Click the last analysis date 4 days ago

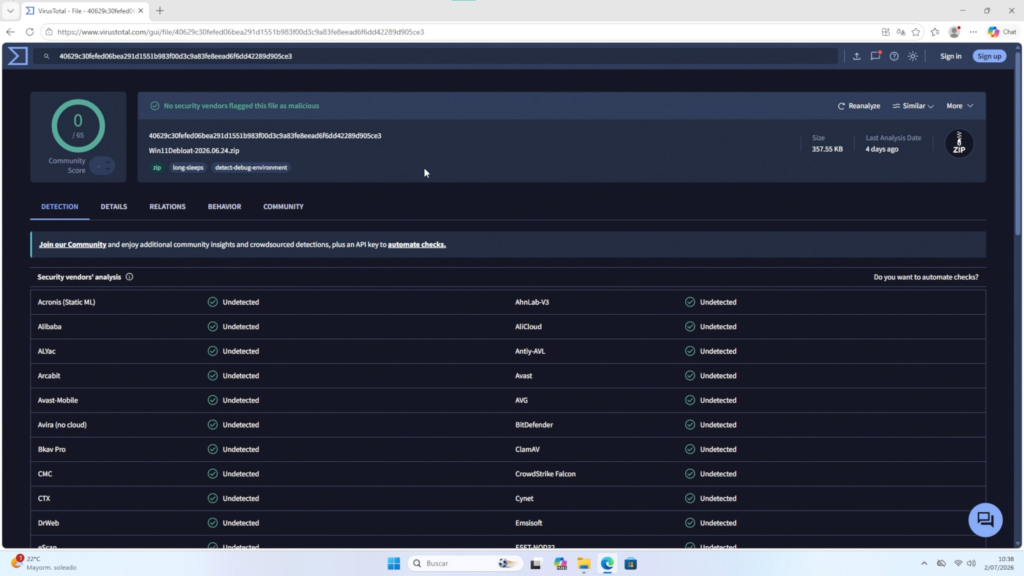(882, 149)
